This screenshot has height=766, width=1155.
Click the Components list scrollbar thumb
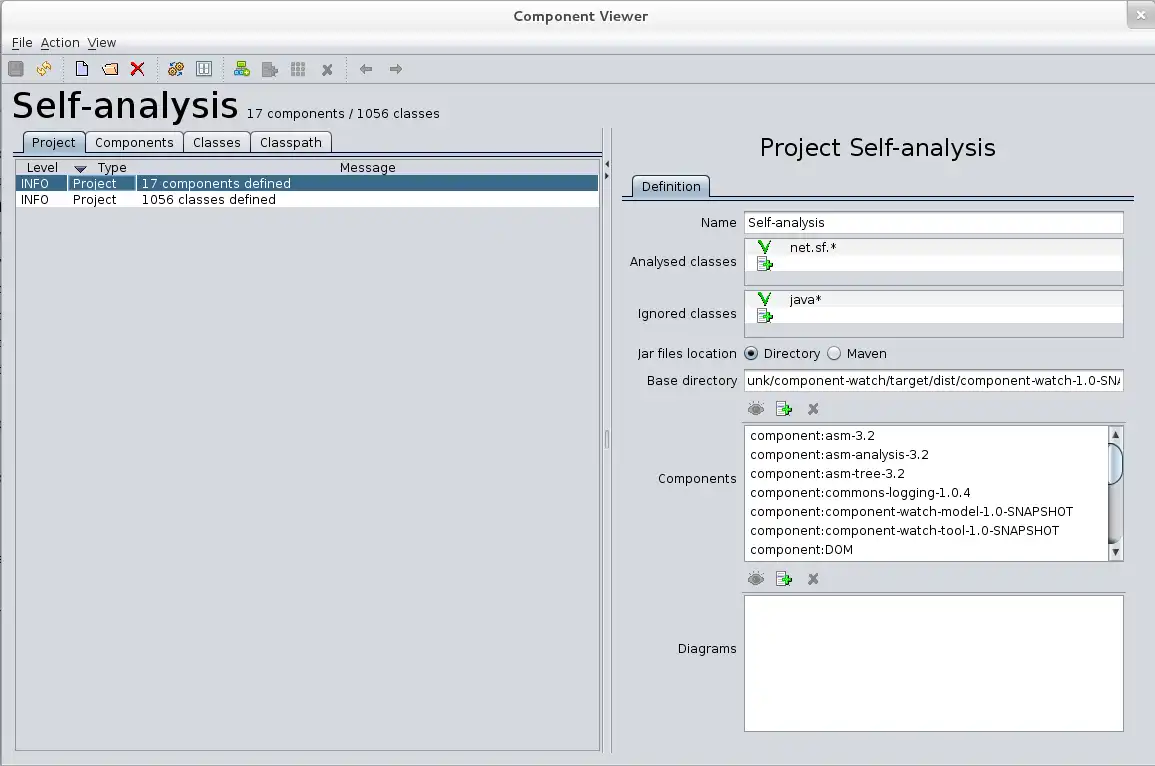click(1115, 463)
